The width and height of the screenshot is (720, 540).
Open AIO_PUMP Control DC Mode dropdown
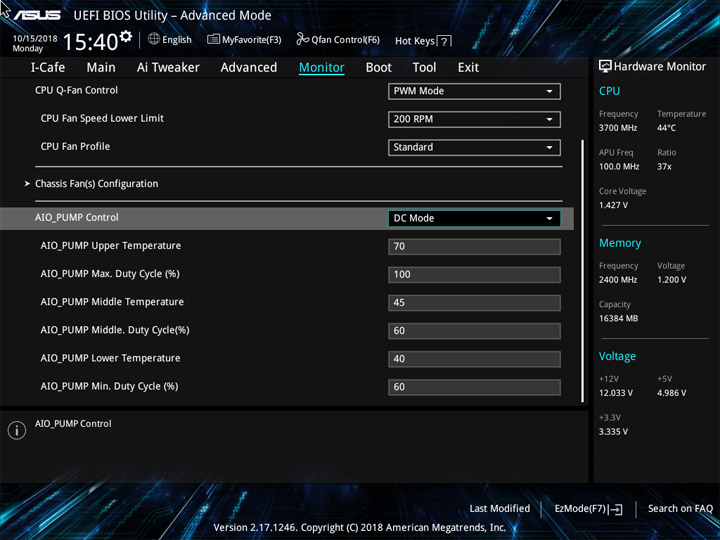pos(474,218)
